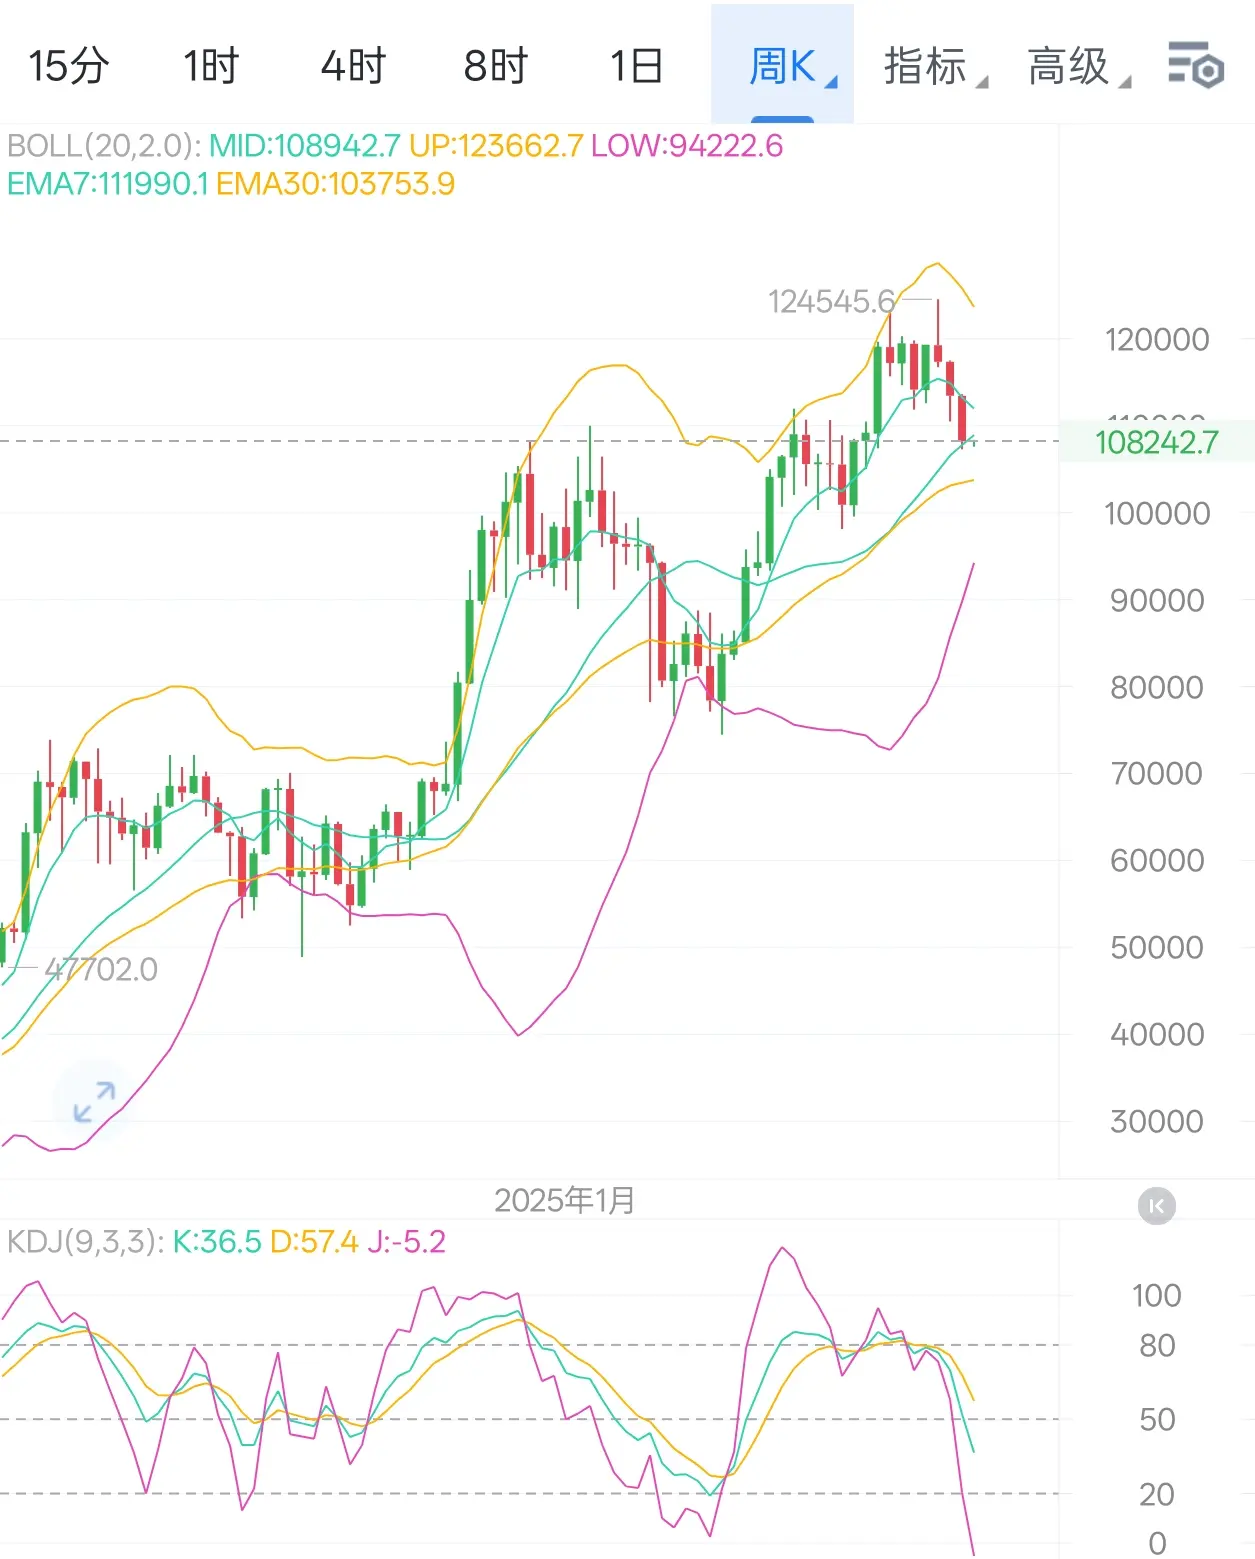1255x1559 pixels.
Task: Tap the LOW:94222.6 value
Action: click(687, 146)
